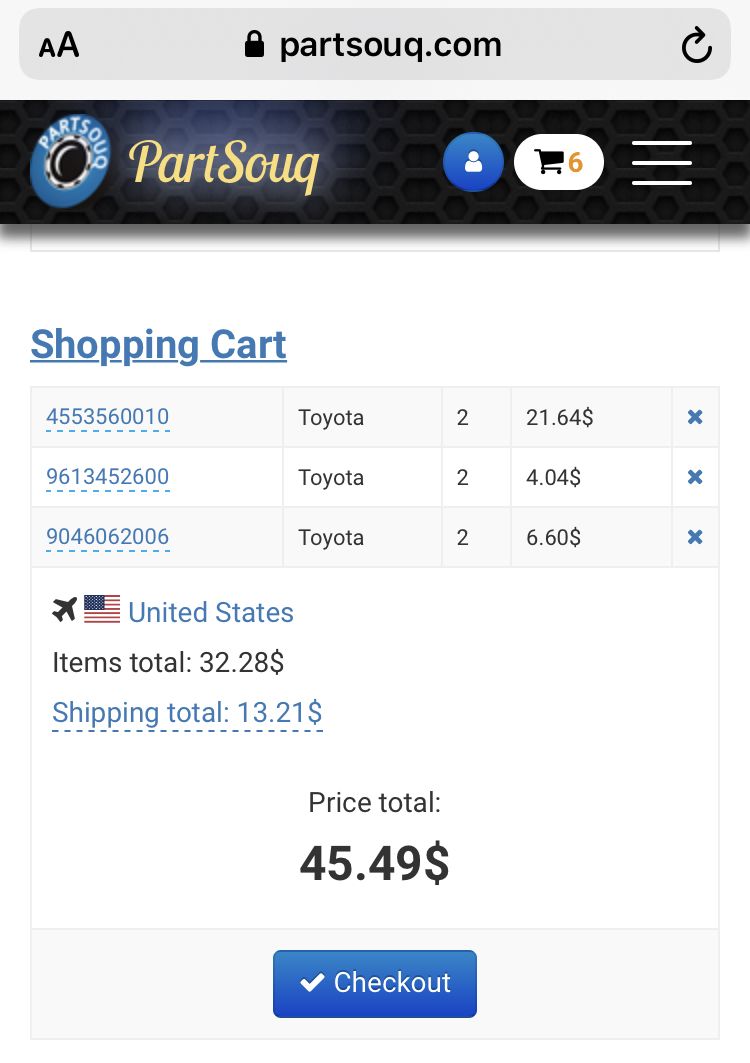The width and height of the screenshot is (750, 1063).
Task: Open part number 9613452600 link
Action: click(x=108, y=477)
